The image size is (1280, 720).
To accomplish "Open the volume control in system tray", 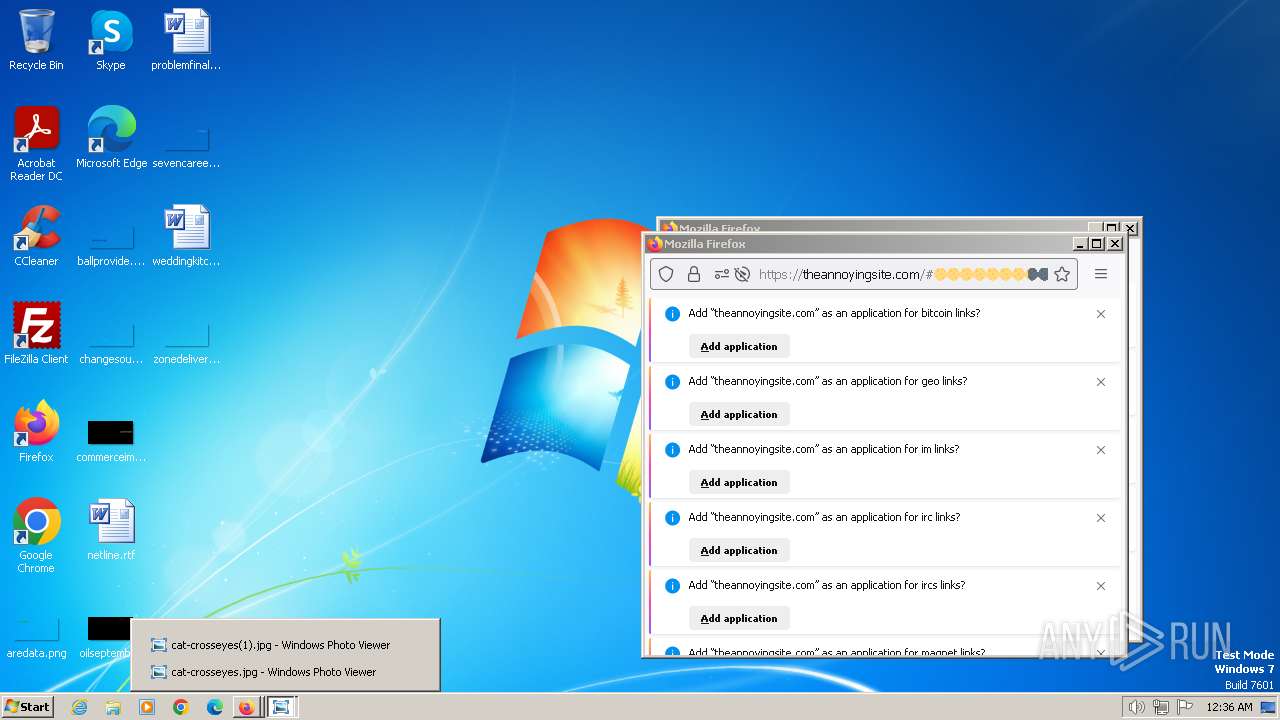I will tap(1136, 707).
